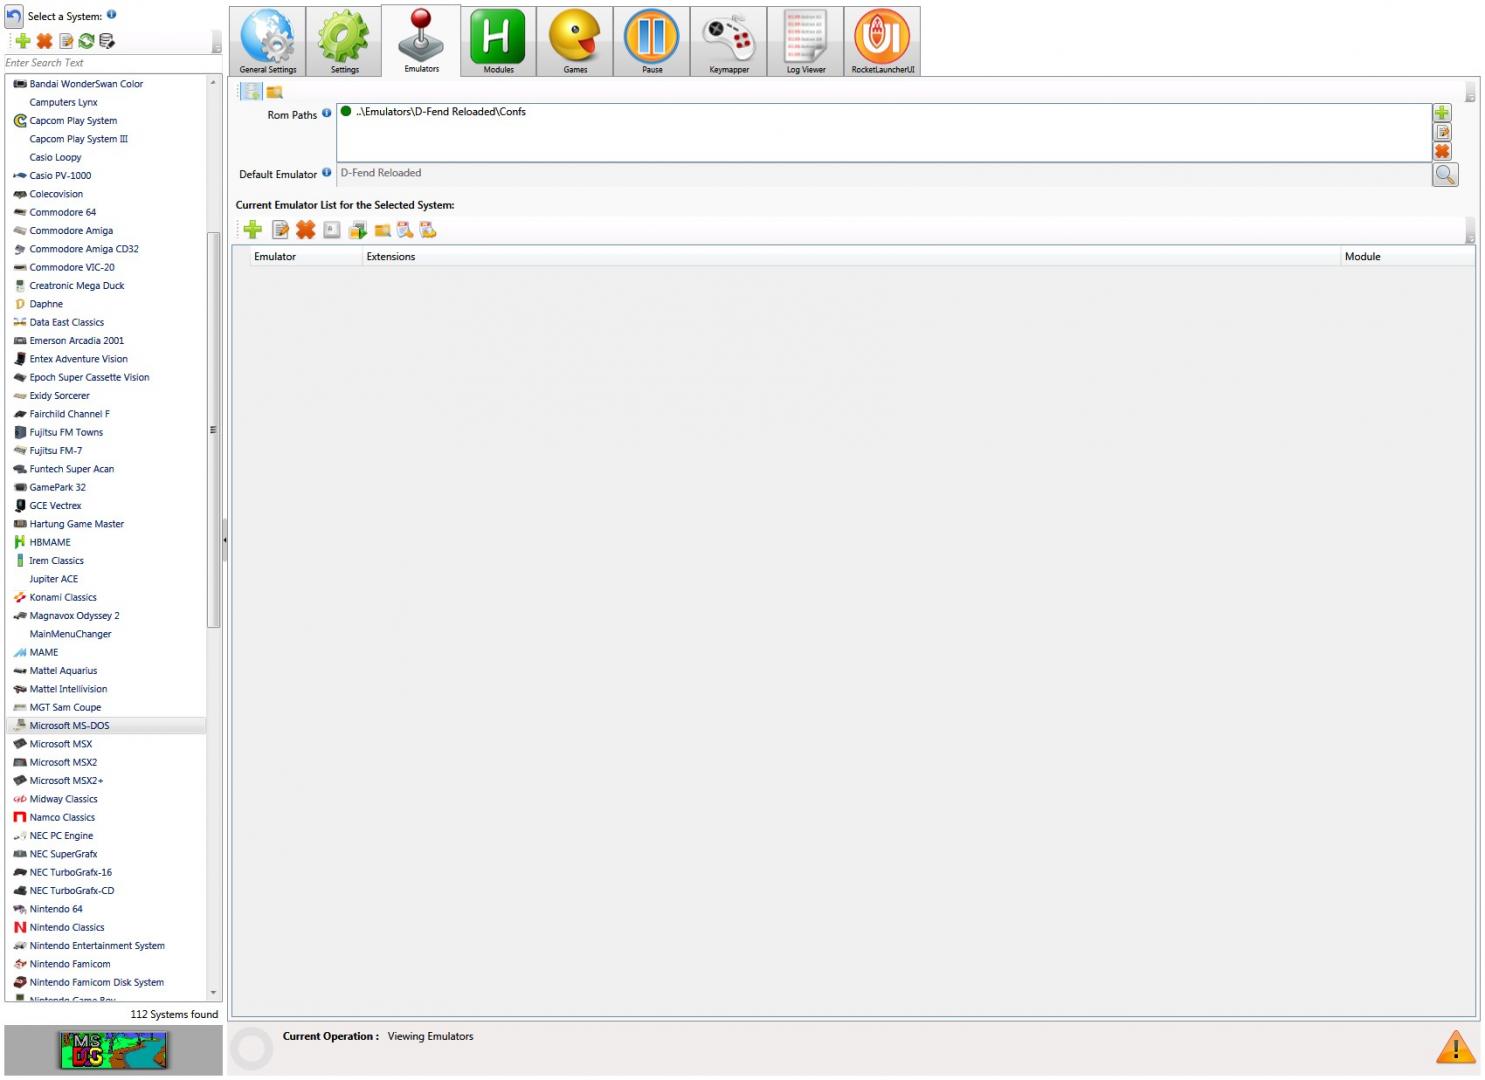1485x1080 pixels.
Task: Open the Pause tab
Action: 652,41
